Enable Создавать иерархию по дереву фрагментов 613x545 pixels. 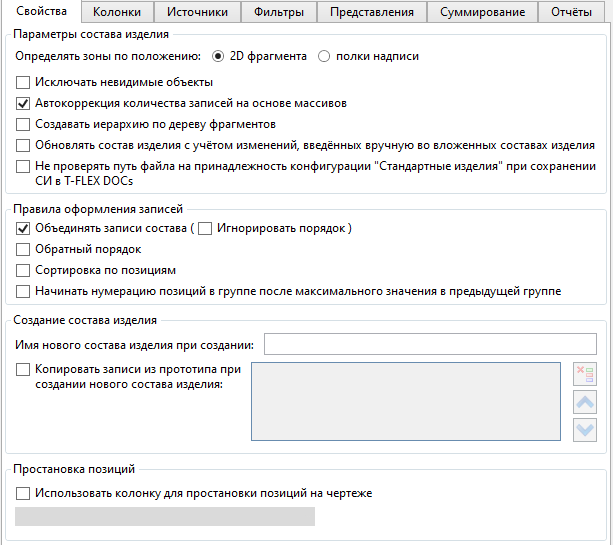[x=23, y=124]
